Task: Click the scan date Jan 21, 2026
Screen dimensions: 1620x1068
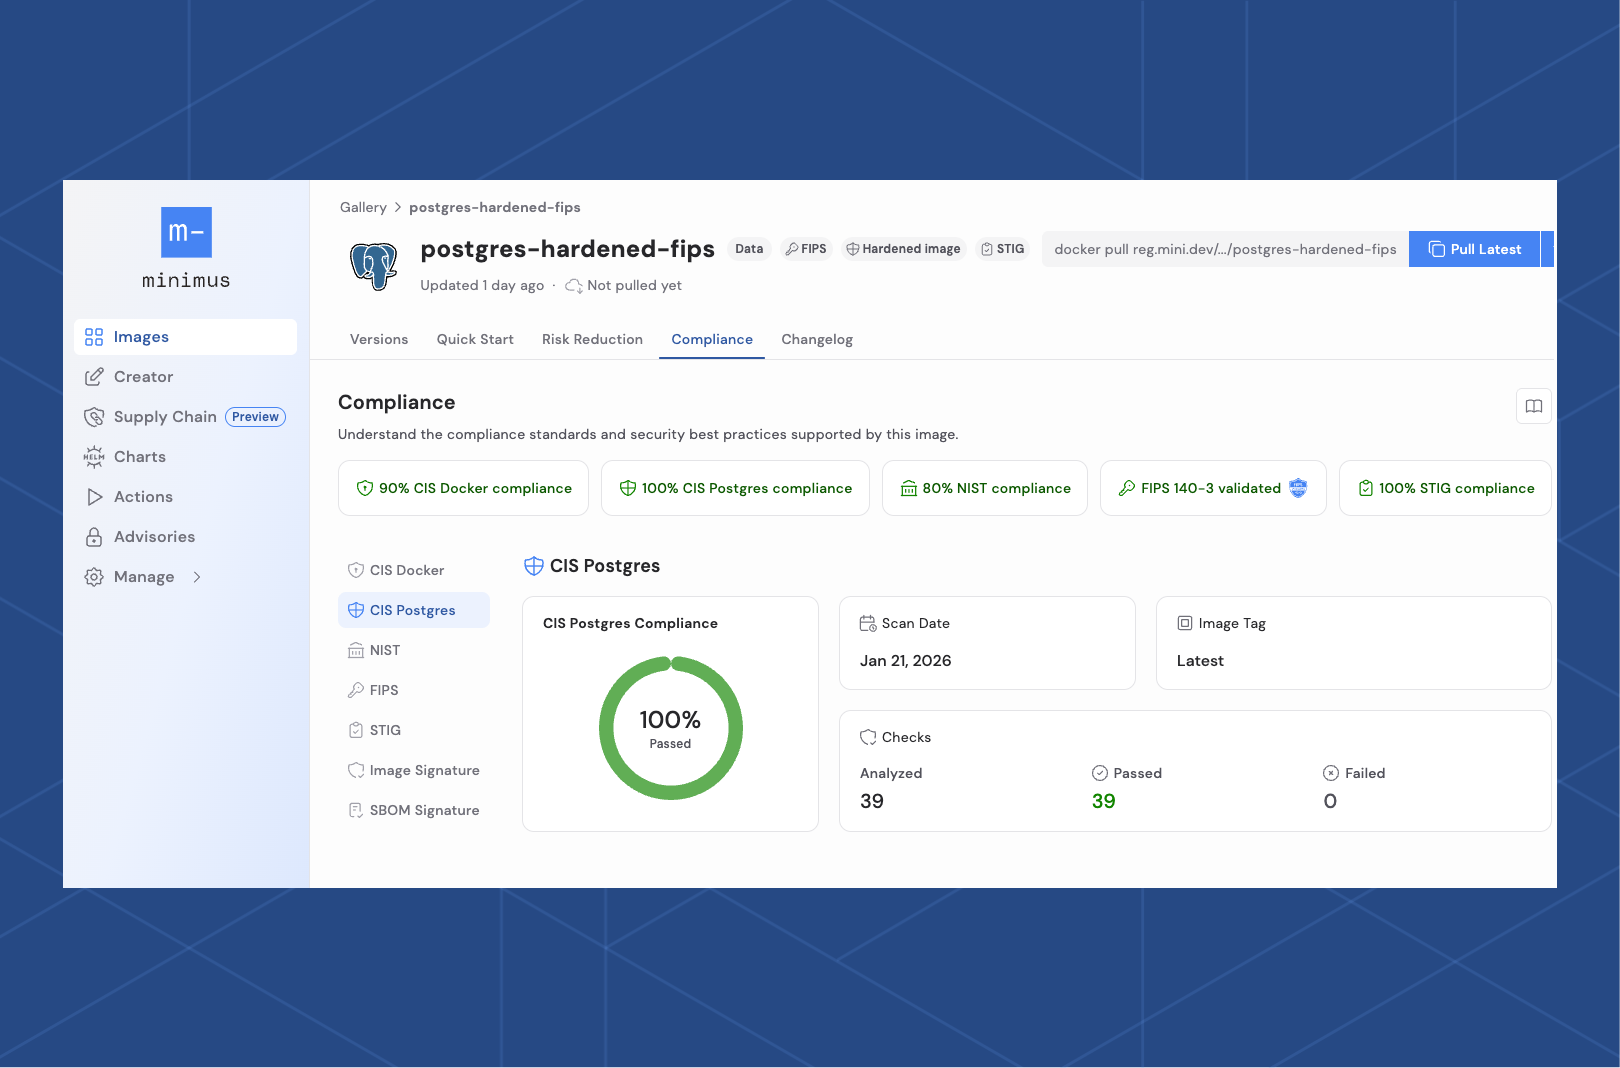Action: click(x=906, y=661)
